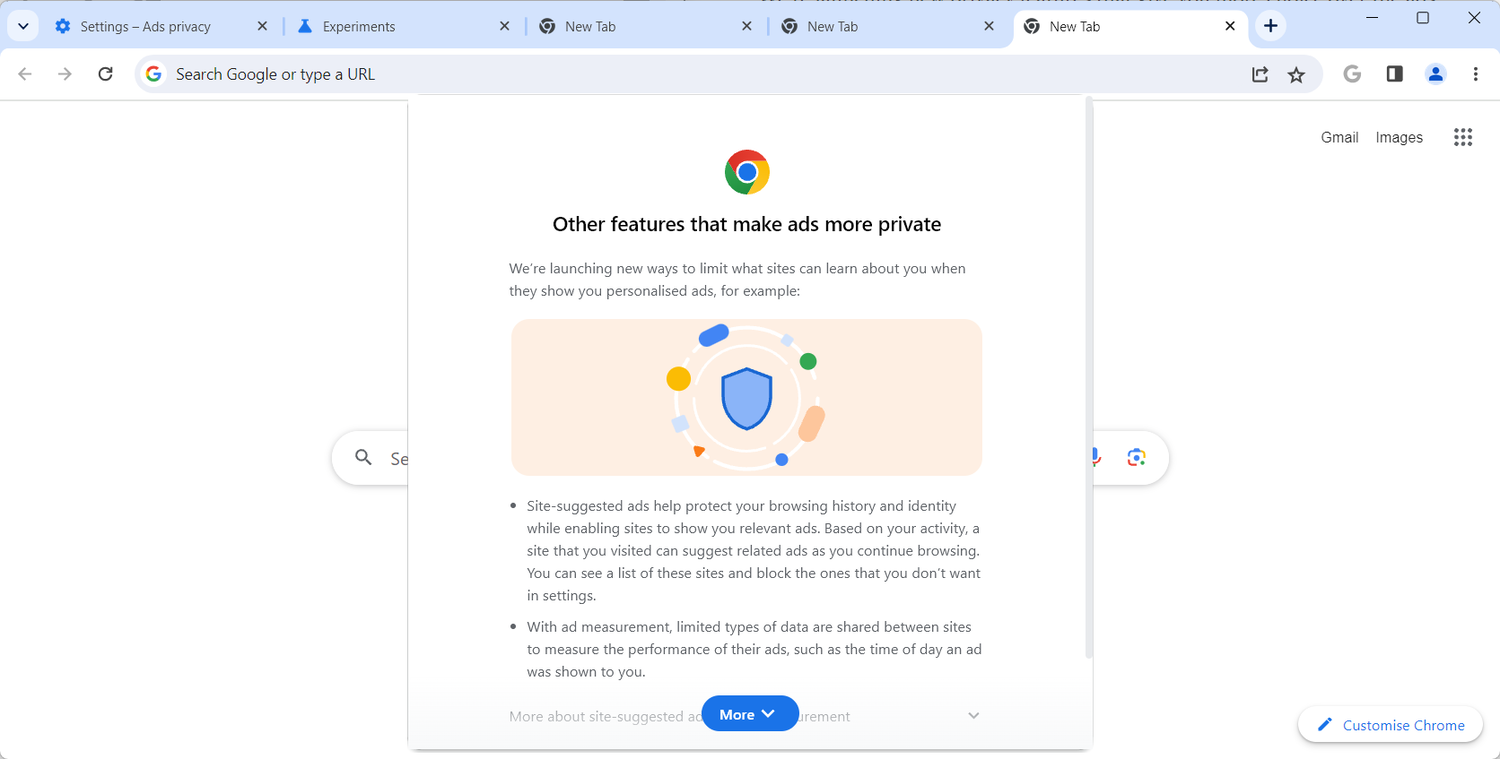Open the Google extension icon in toolbar

coord(1352,74)
